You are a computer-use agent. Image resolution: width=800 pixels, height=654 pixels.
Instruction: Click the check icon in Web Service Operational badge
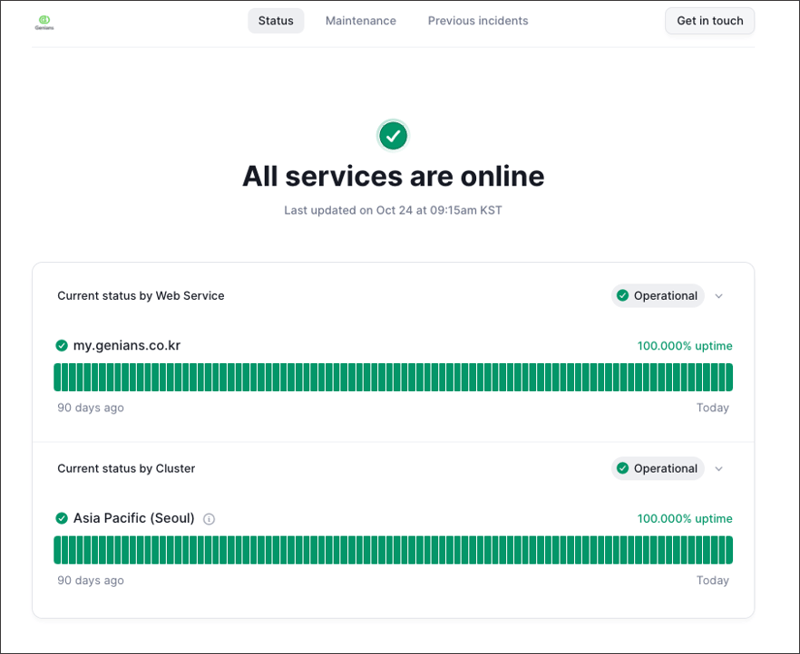pyautogui.click(x=622, y=295)
